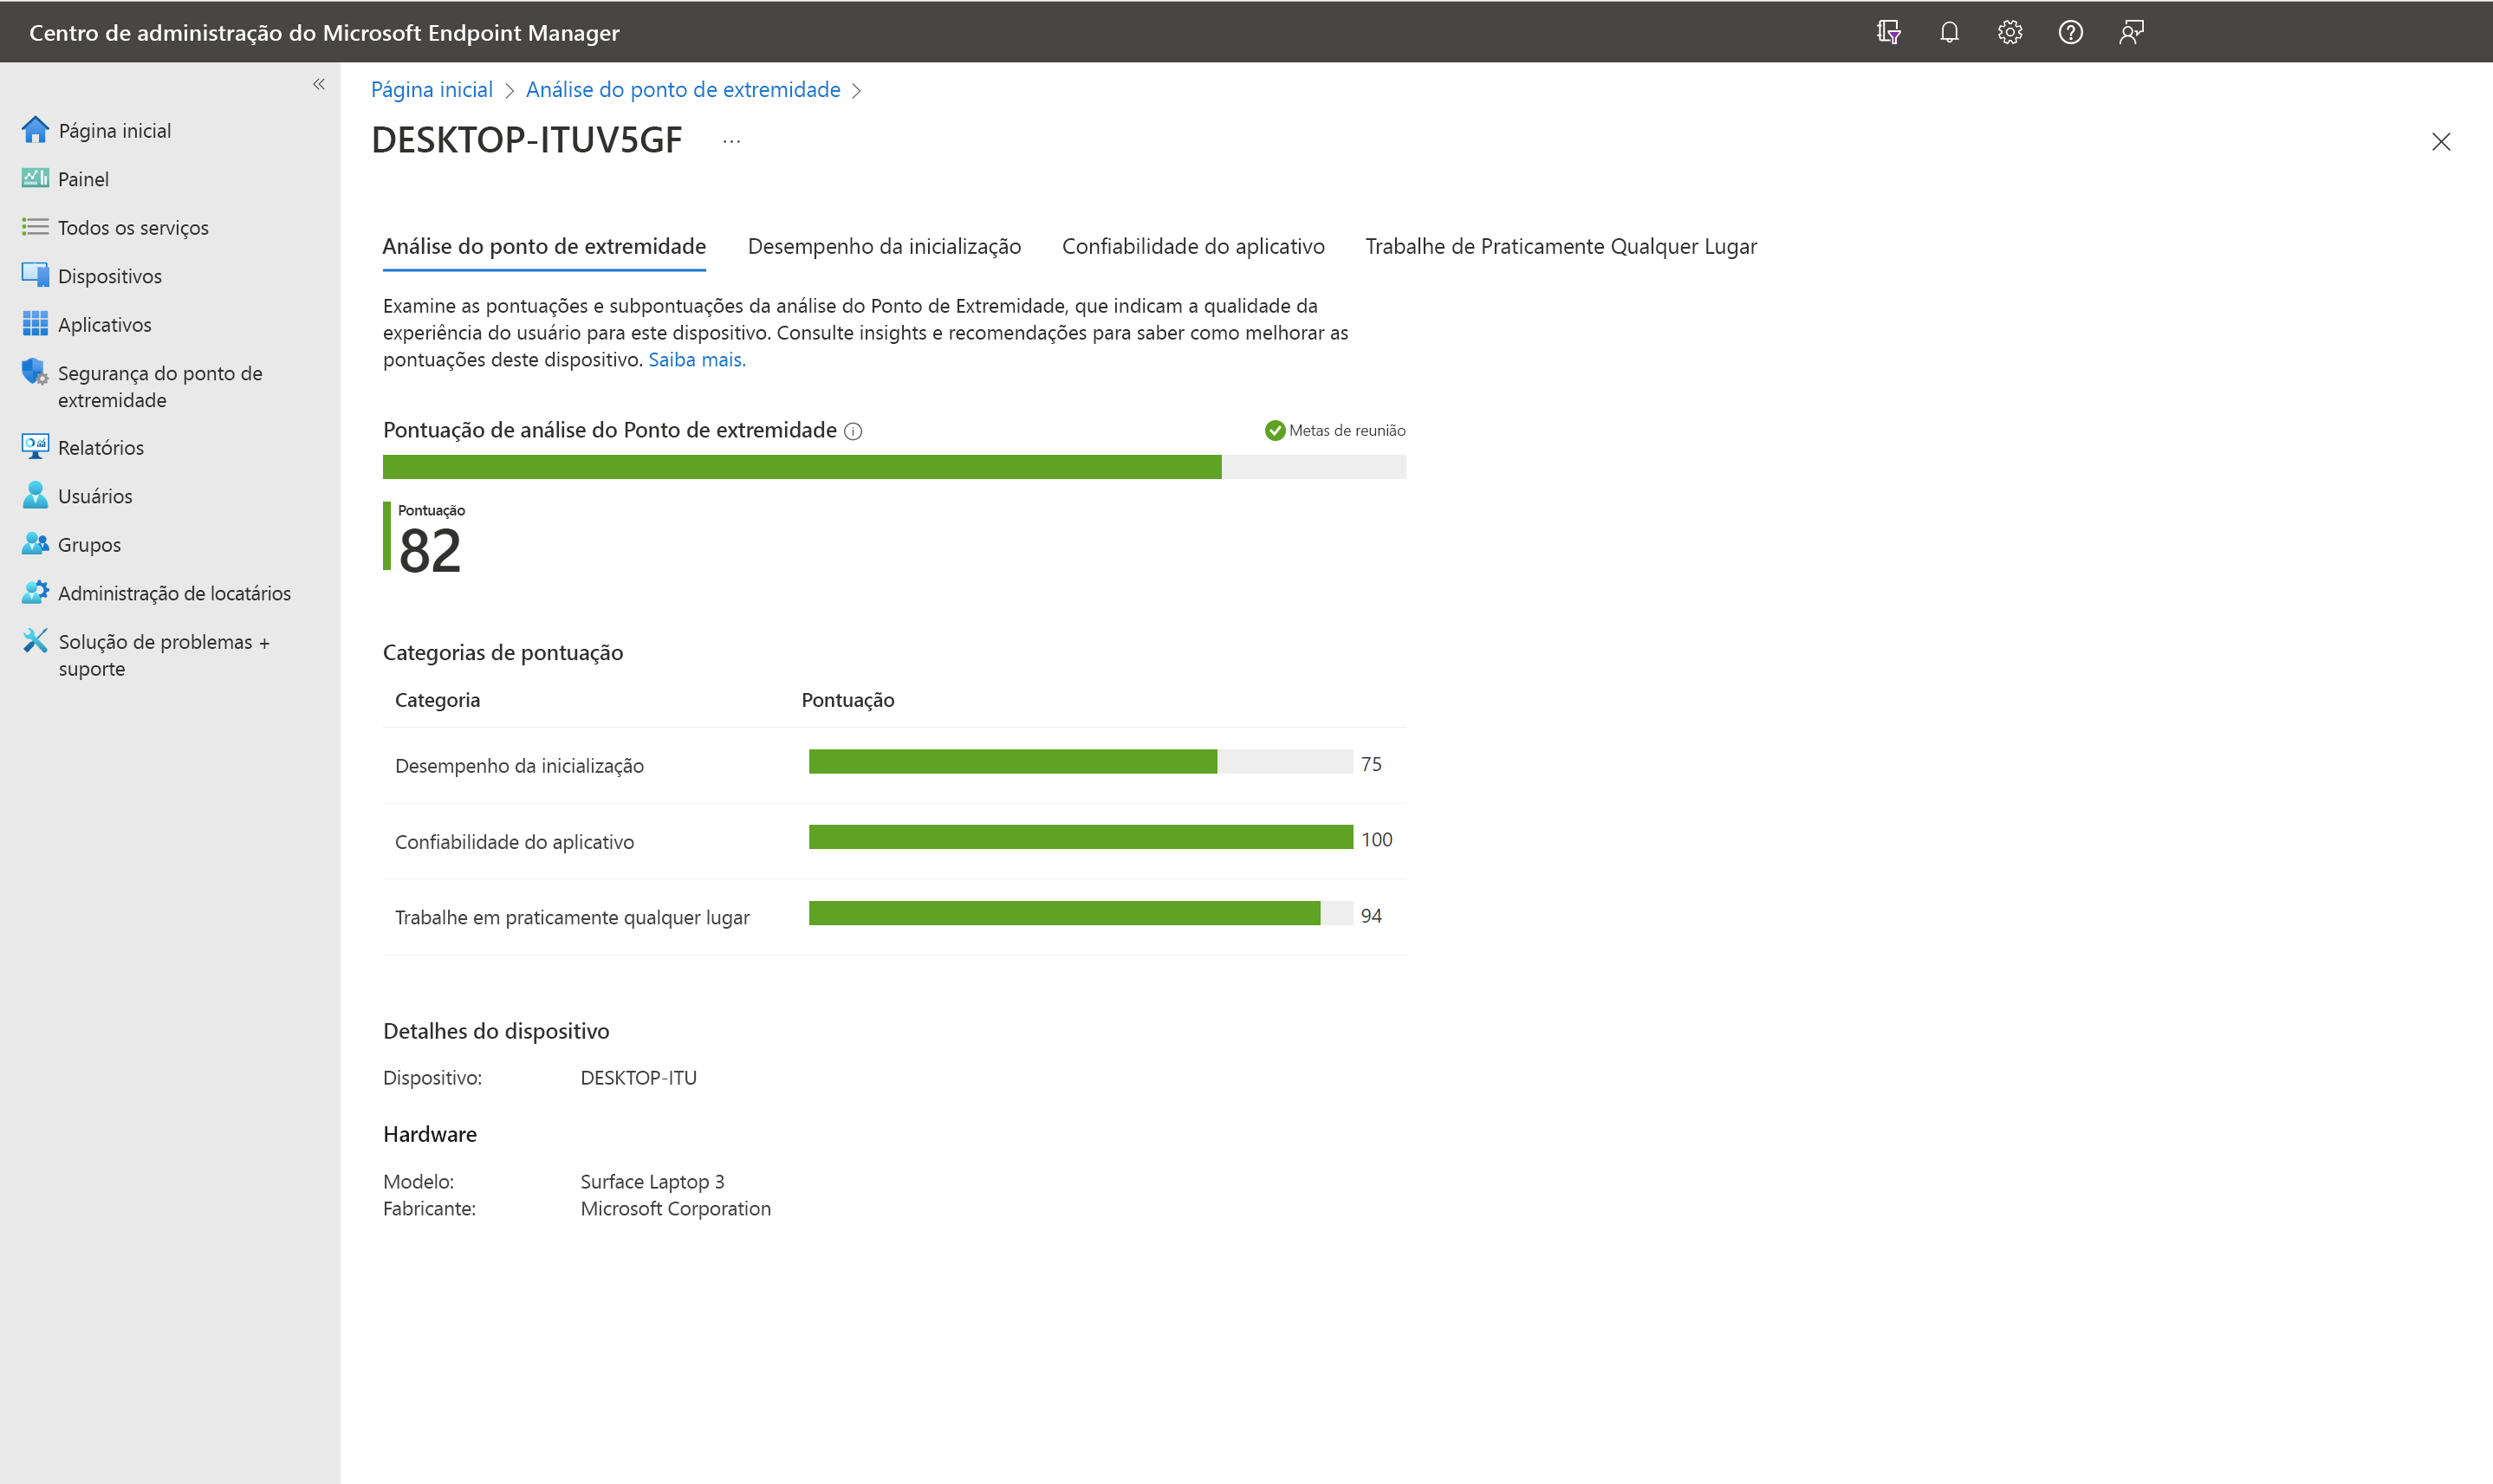Click the help question mark icon
The image size is (2493, 1484).
pos(2070,32)
